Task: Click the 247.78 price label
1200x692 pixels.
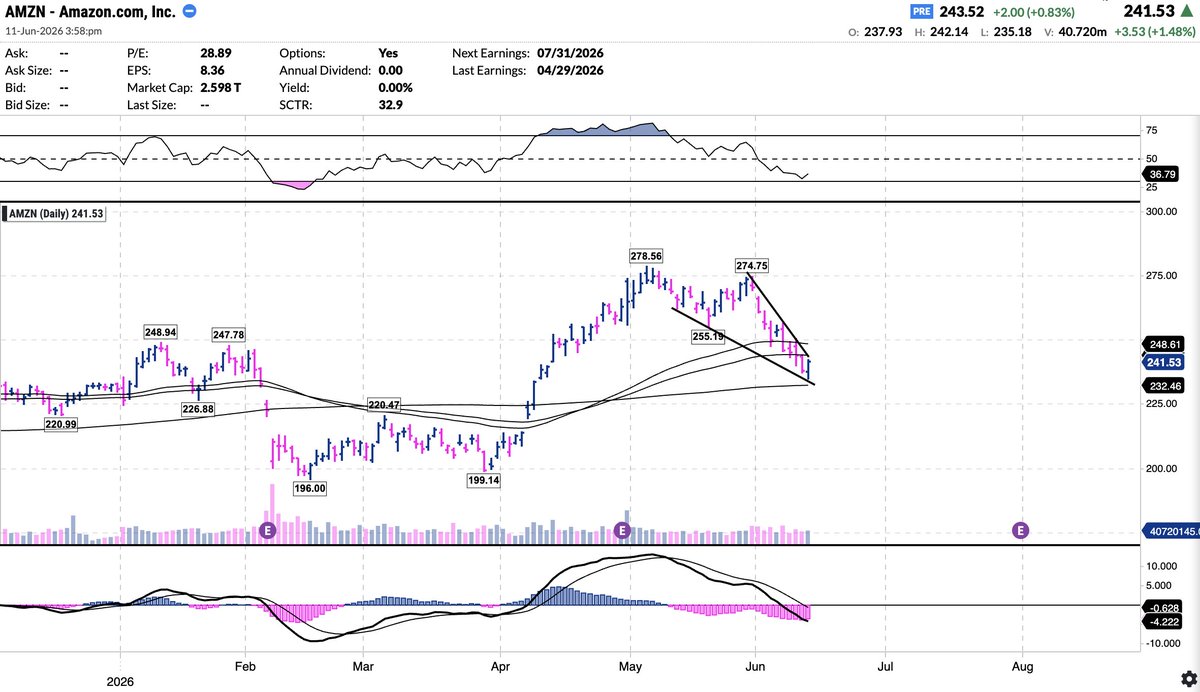Action: tap(229, 334)
